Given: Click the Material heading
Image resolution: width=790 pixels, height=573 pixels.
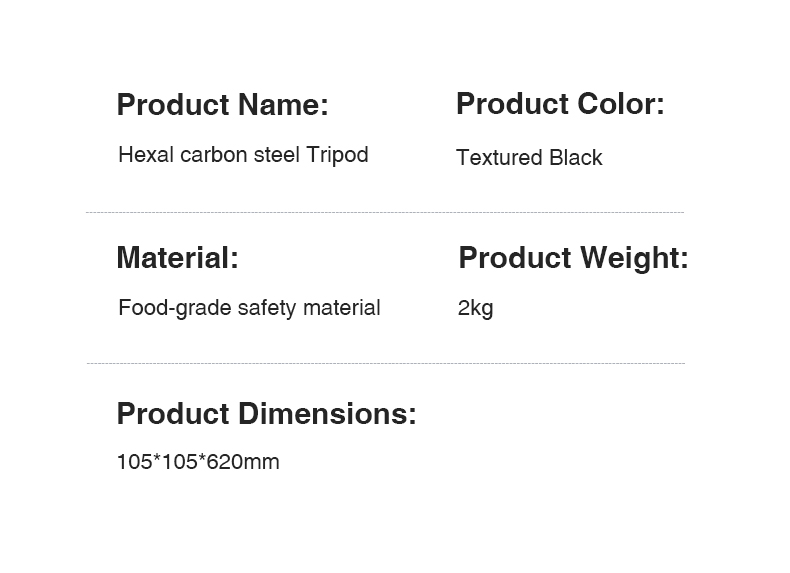Looking at the screenshot, I should [x=177, y=258].
